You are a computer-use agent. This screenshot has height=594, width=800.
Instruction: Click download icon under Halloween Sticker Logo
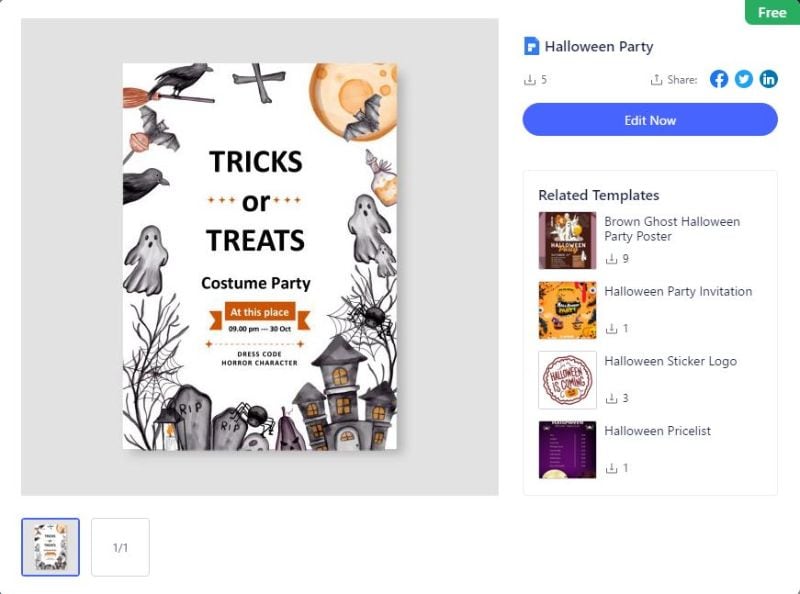tap(611, 398)
